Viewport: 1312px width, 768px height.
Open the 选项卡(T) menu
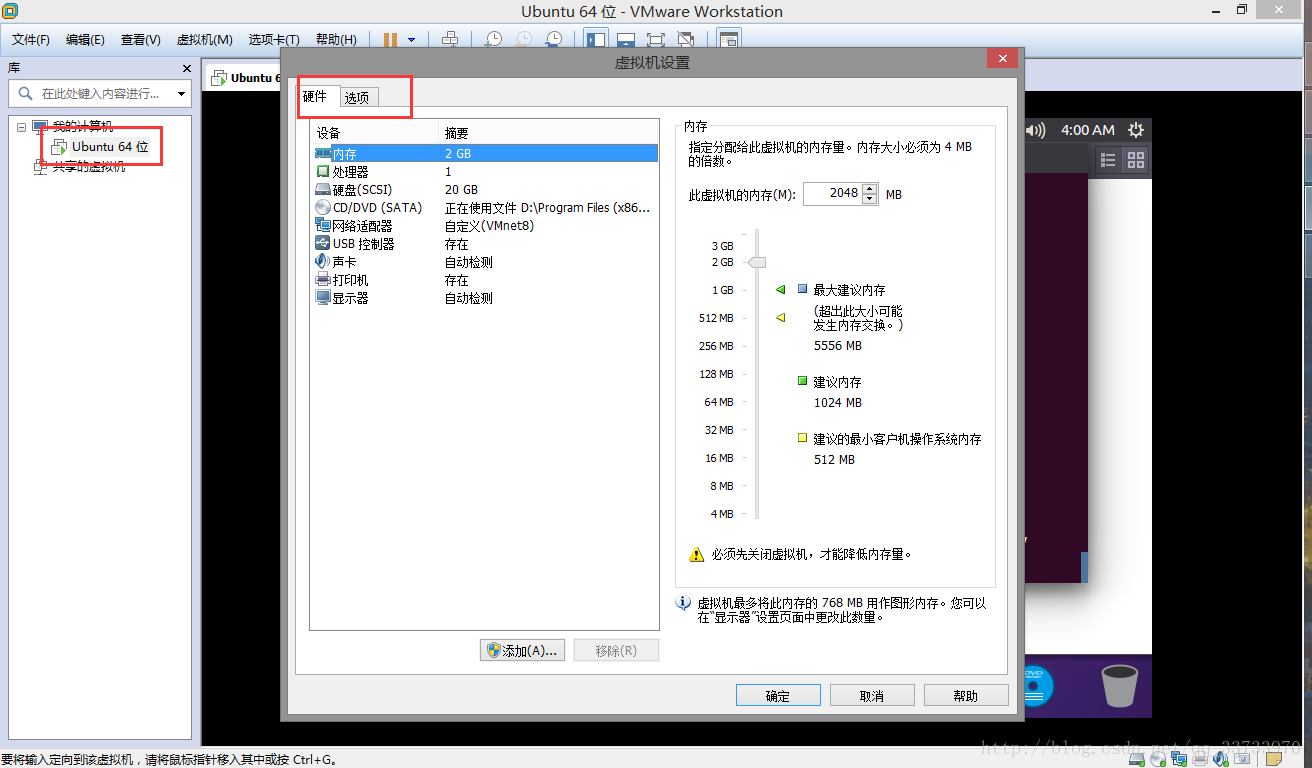click(274, 39)
